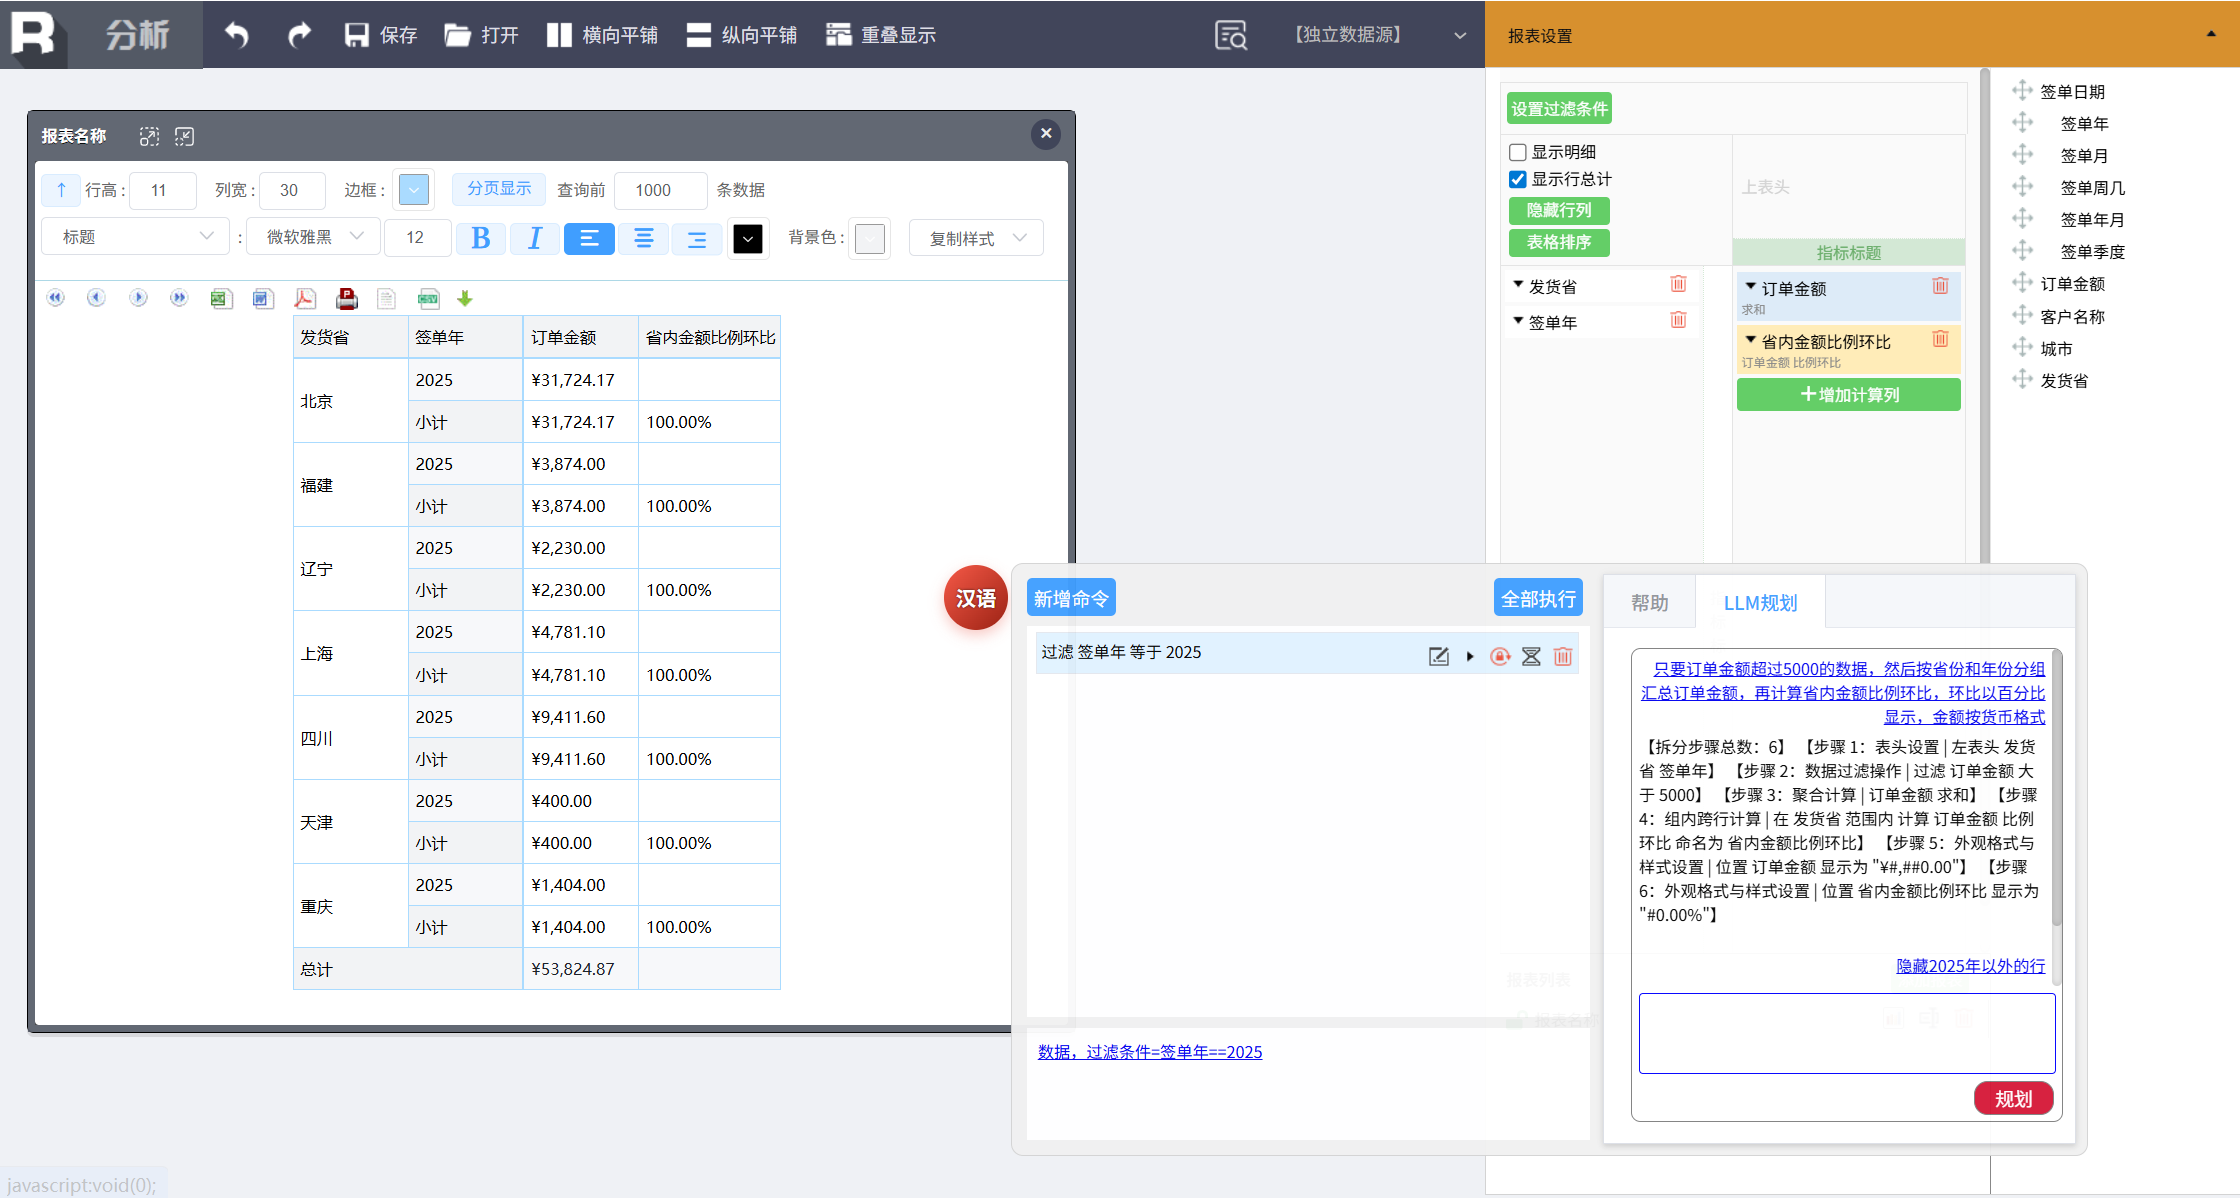Click the 全部执行 button

coord(1538,598)
